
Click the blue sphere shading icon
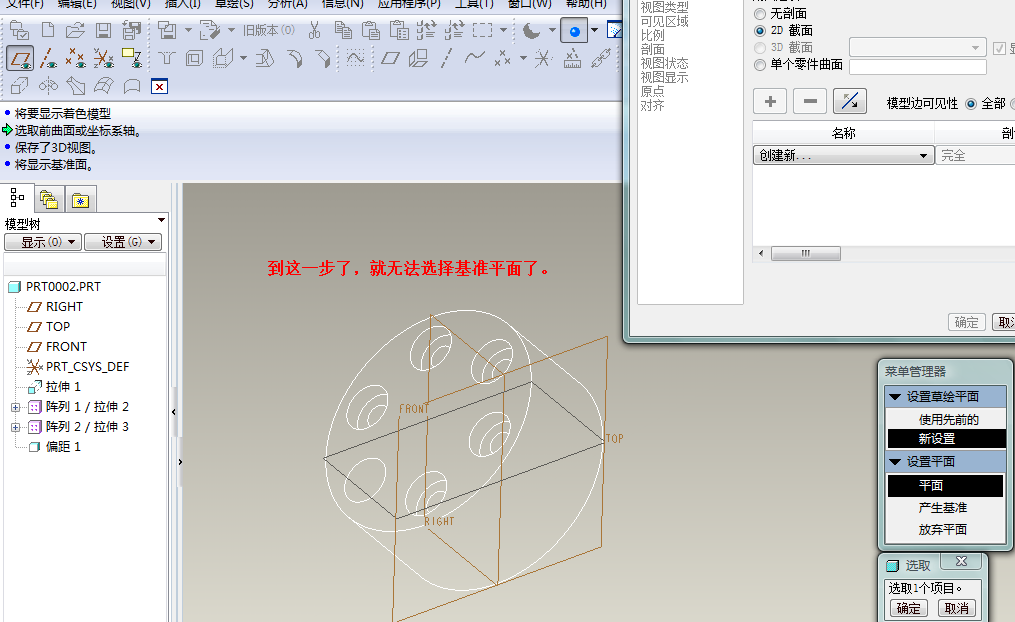[x=574, y=30]
